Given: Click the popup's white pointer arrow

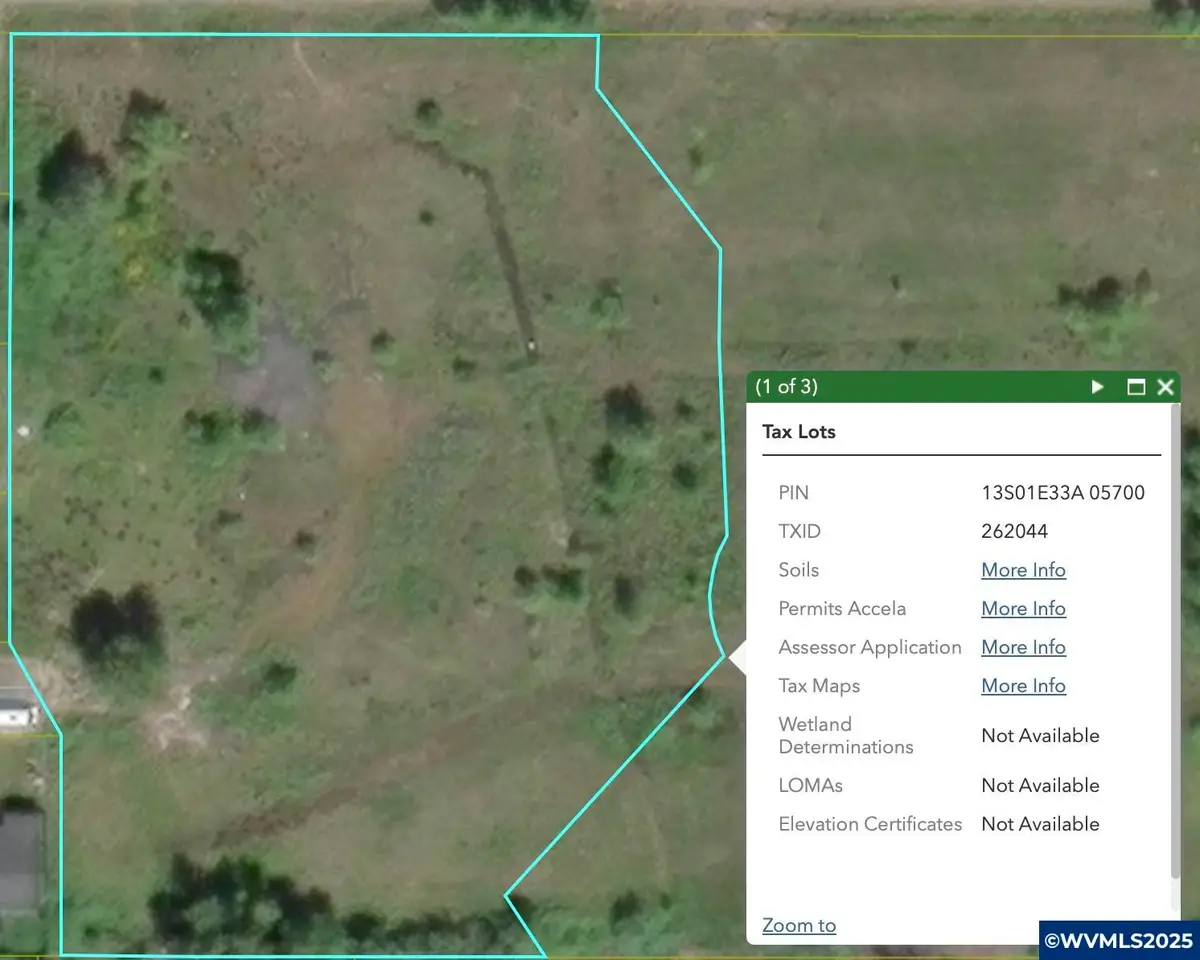Looking at the screenshot, I should pos(737,658).
